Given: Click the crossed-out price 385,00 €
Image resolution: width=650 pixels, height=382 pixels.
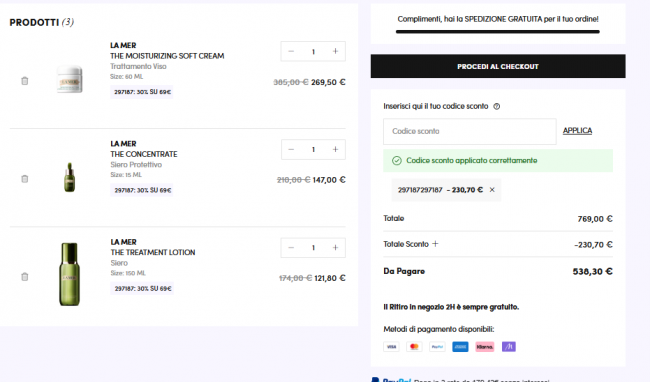Looking at the screenshot, I should [x=291, y=82].
